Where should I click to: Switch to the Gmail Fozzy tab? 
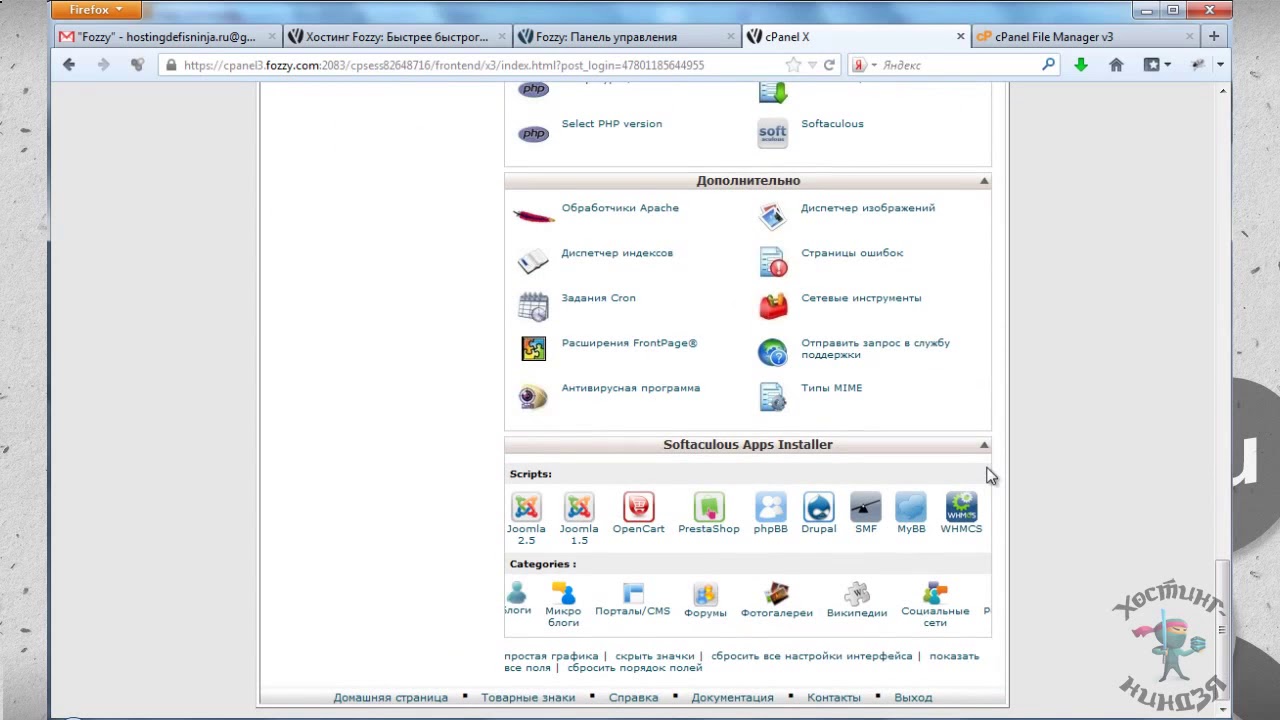click(x=168, y=37)
